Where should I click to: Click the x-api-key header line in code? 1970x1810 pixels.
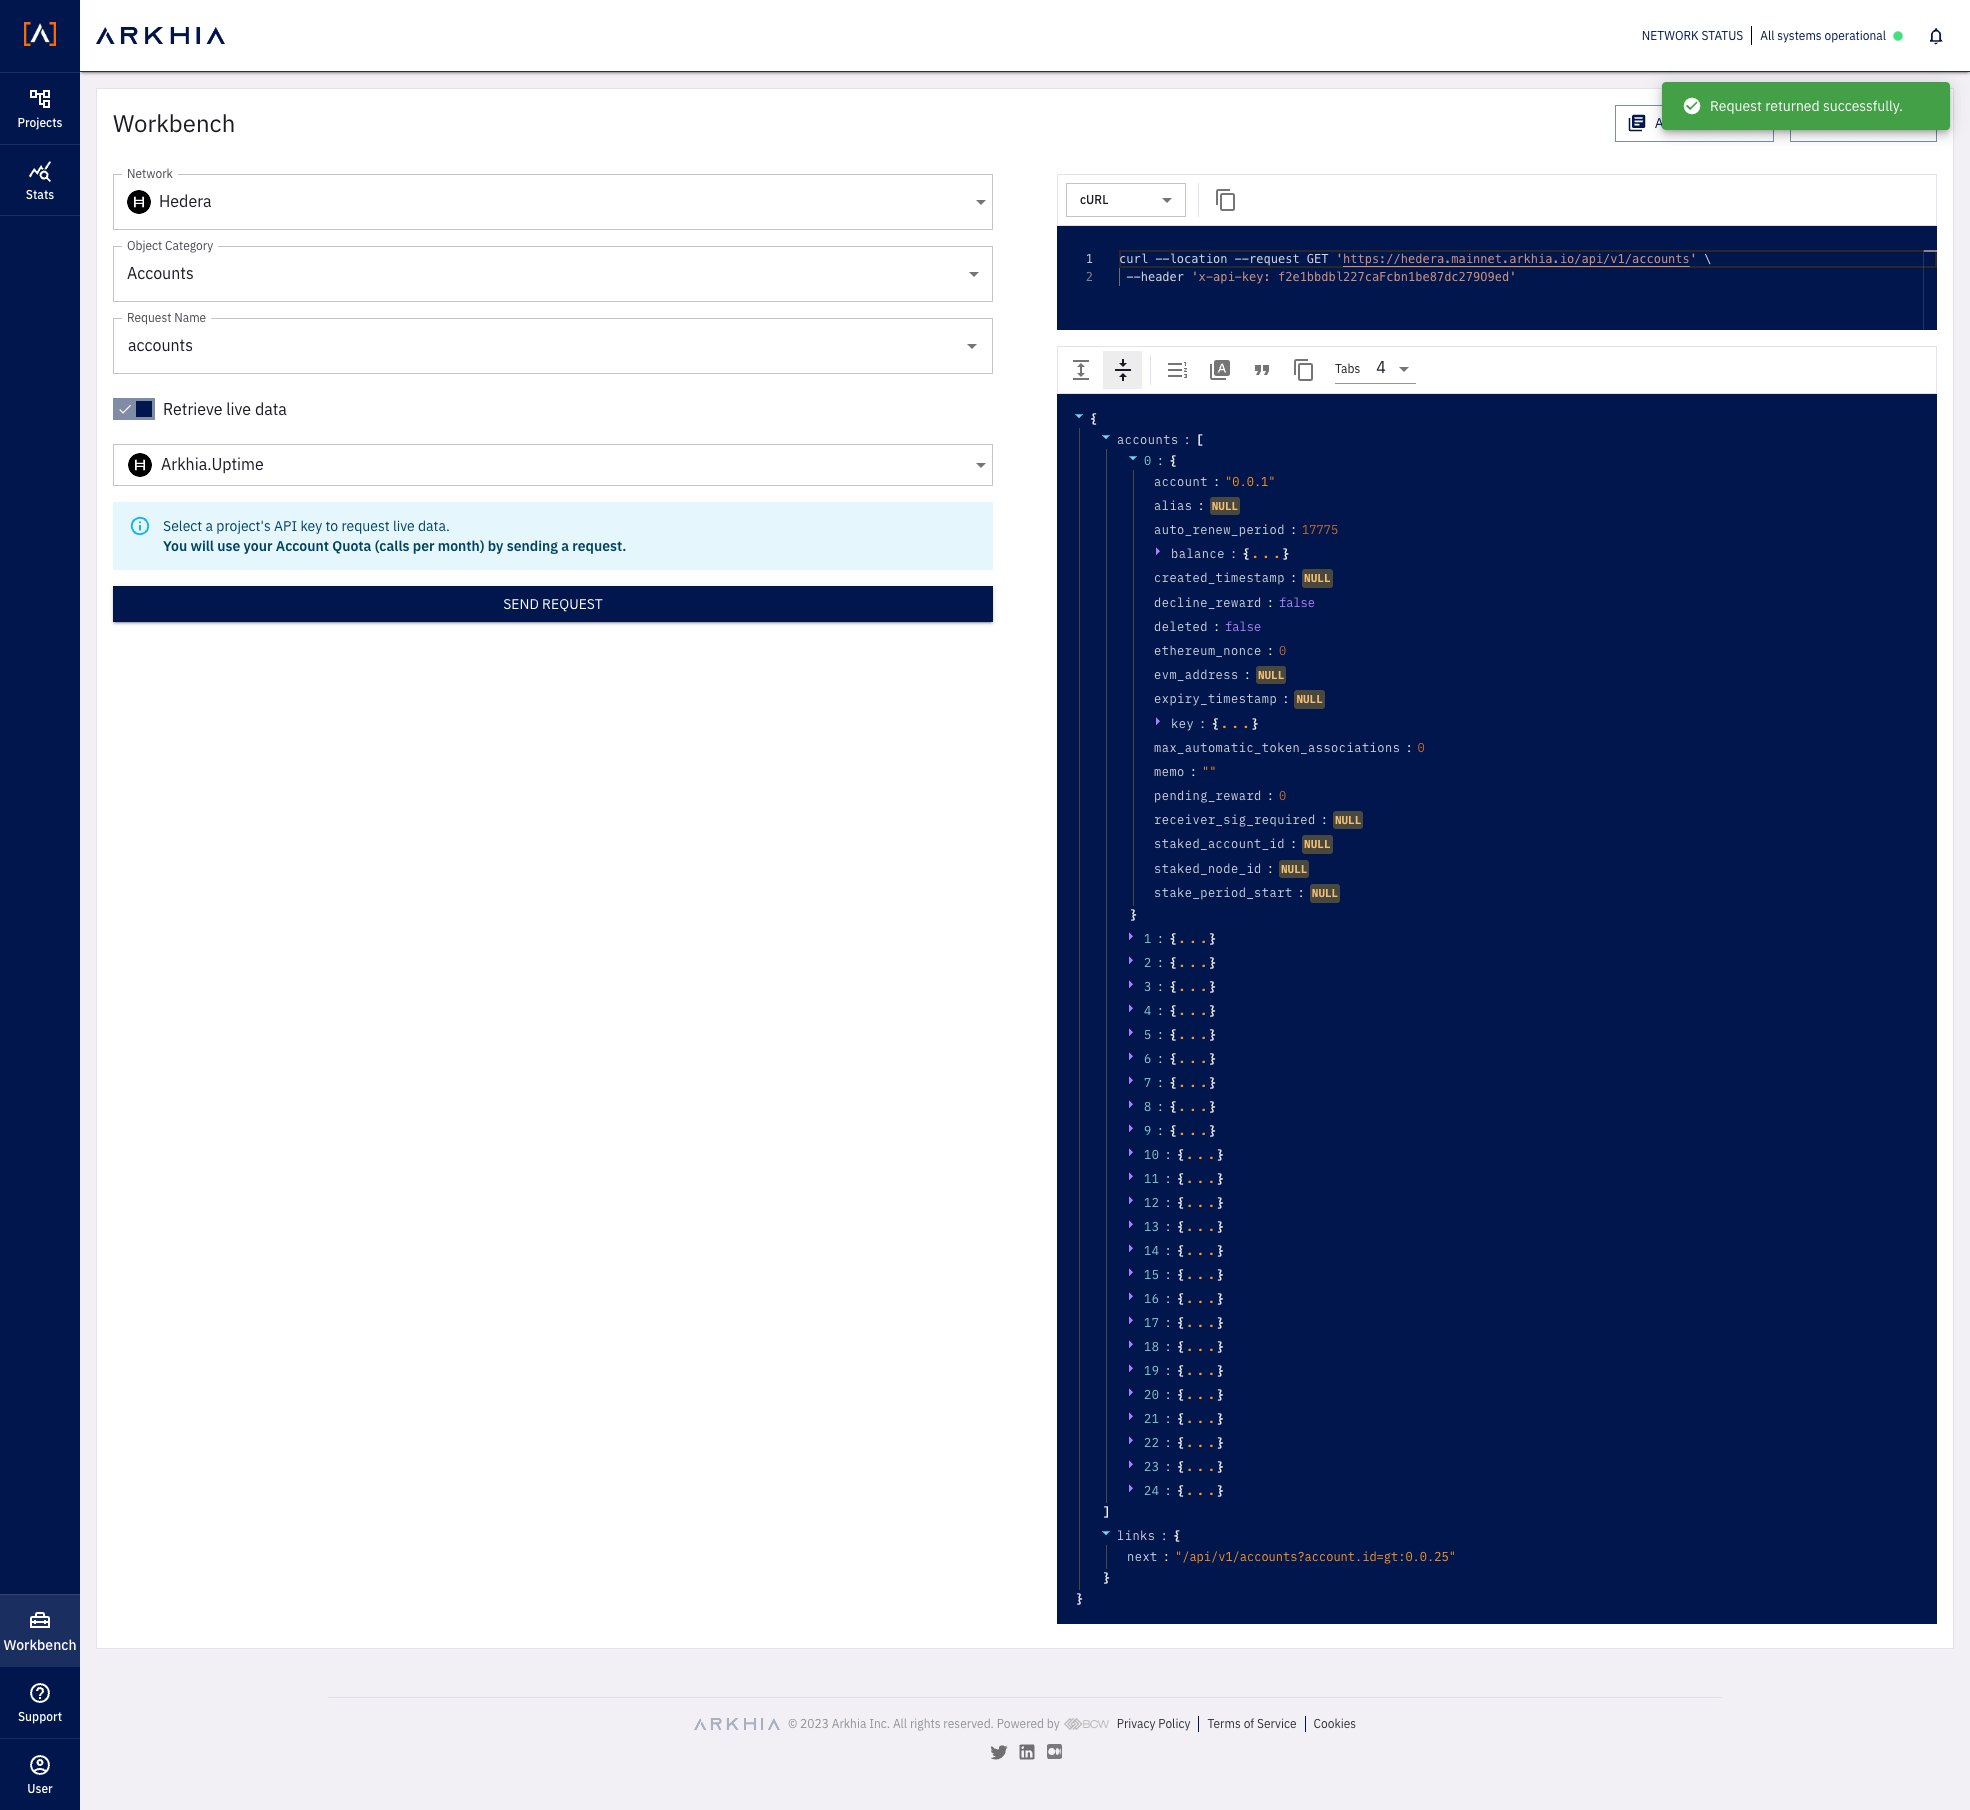[1320, 277]
